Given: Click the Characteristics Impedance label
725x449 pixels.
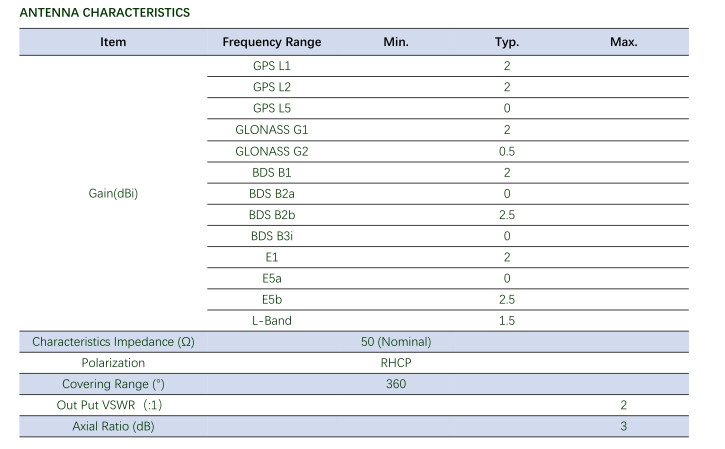Looking at the screenshot, I should click(x=113, y=342).
